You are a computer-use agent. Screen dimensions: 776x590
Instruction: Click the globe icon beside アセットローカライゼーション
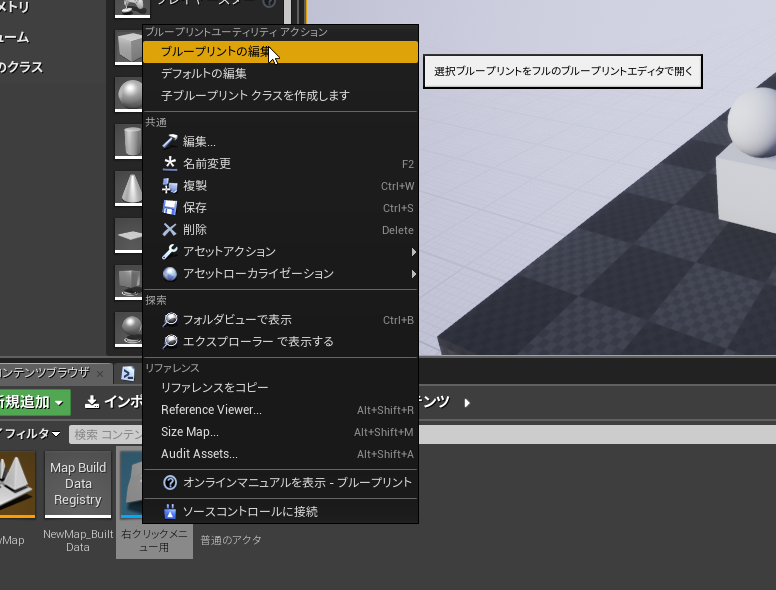(170, 274)
